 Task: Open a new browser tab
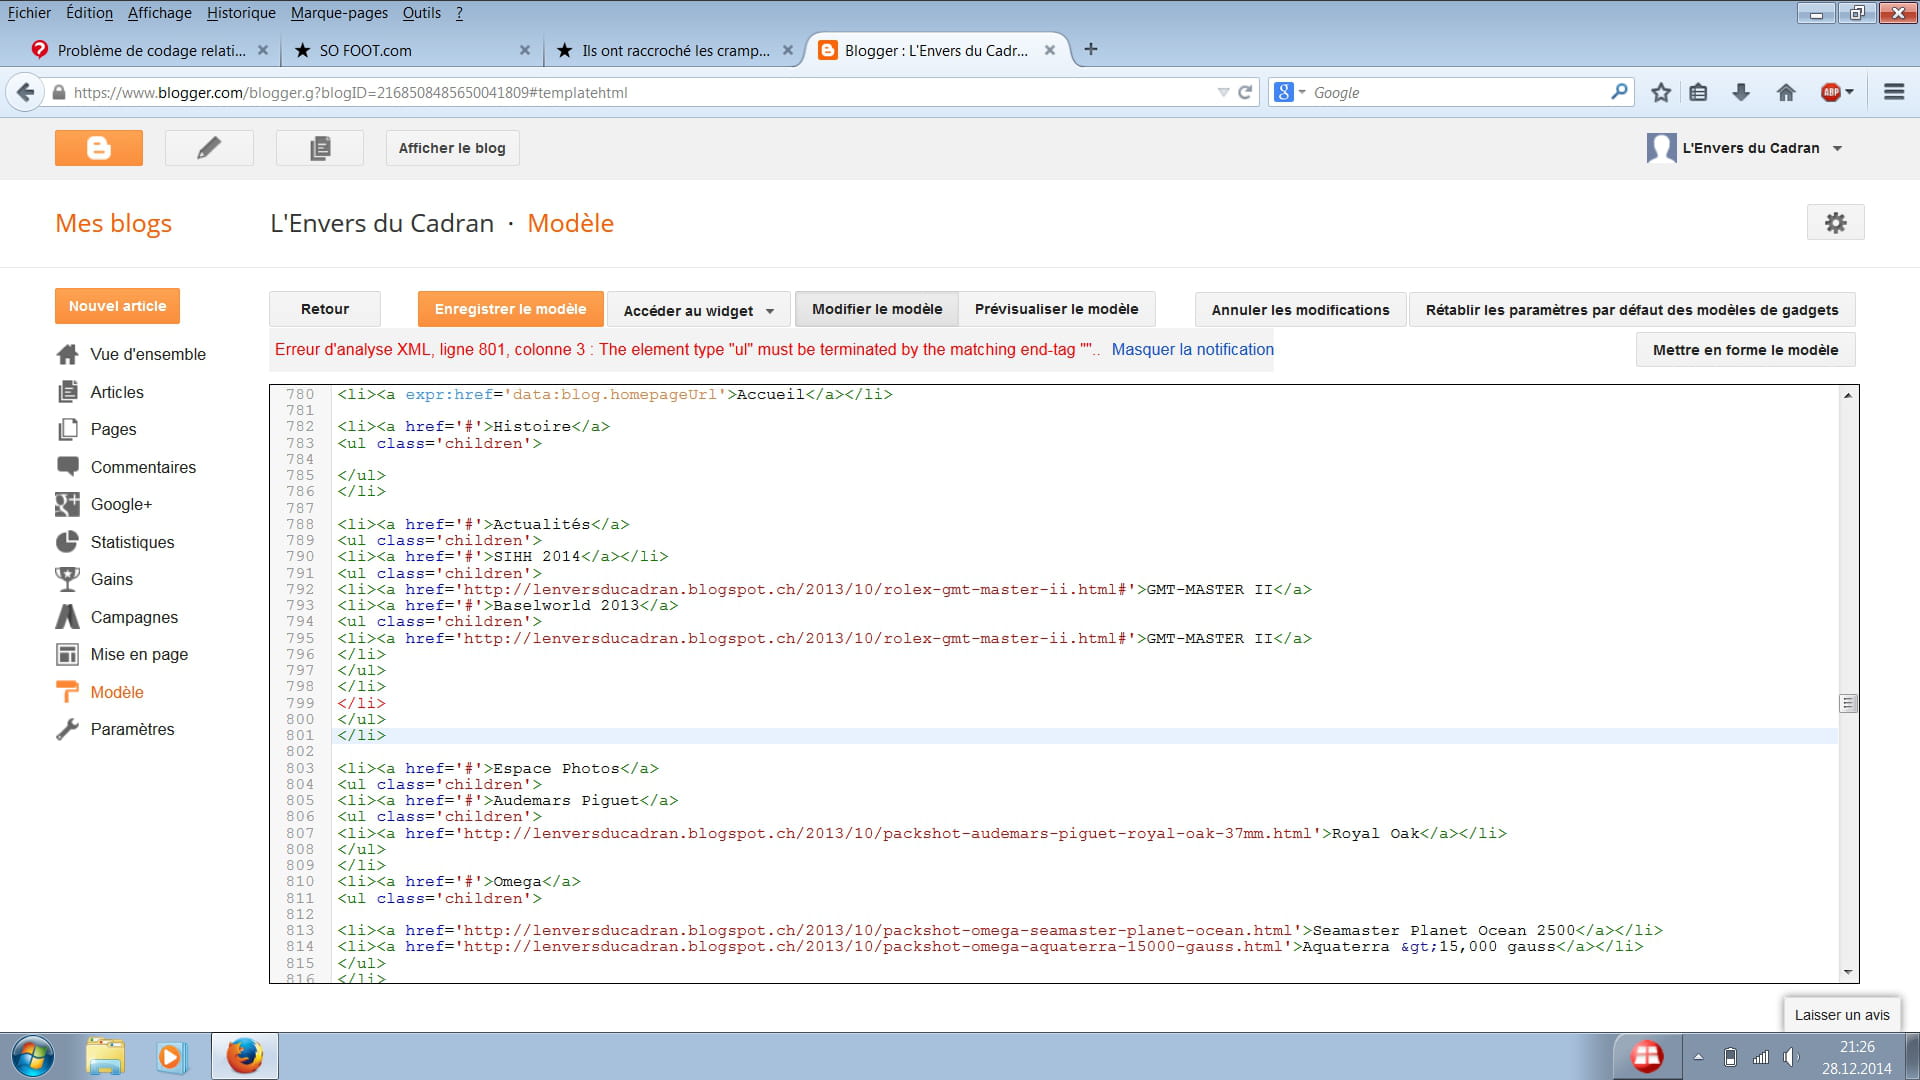coord(1091,49)
